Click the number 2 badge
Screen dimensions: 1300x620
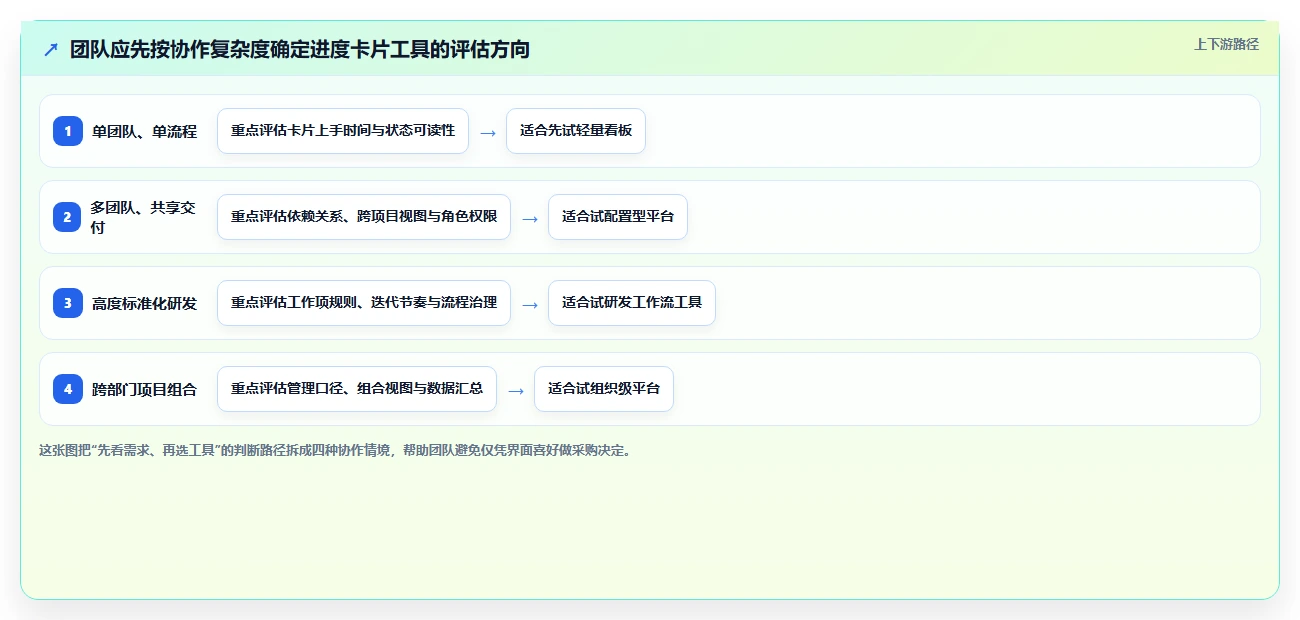68,217
